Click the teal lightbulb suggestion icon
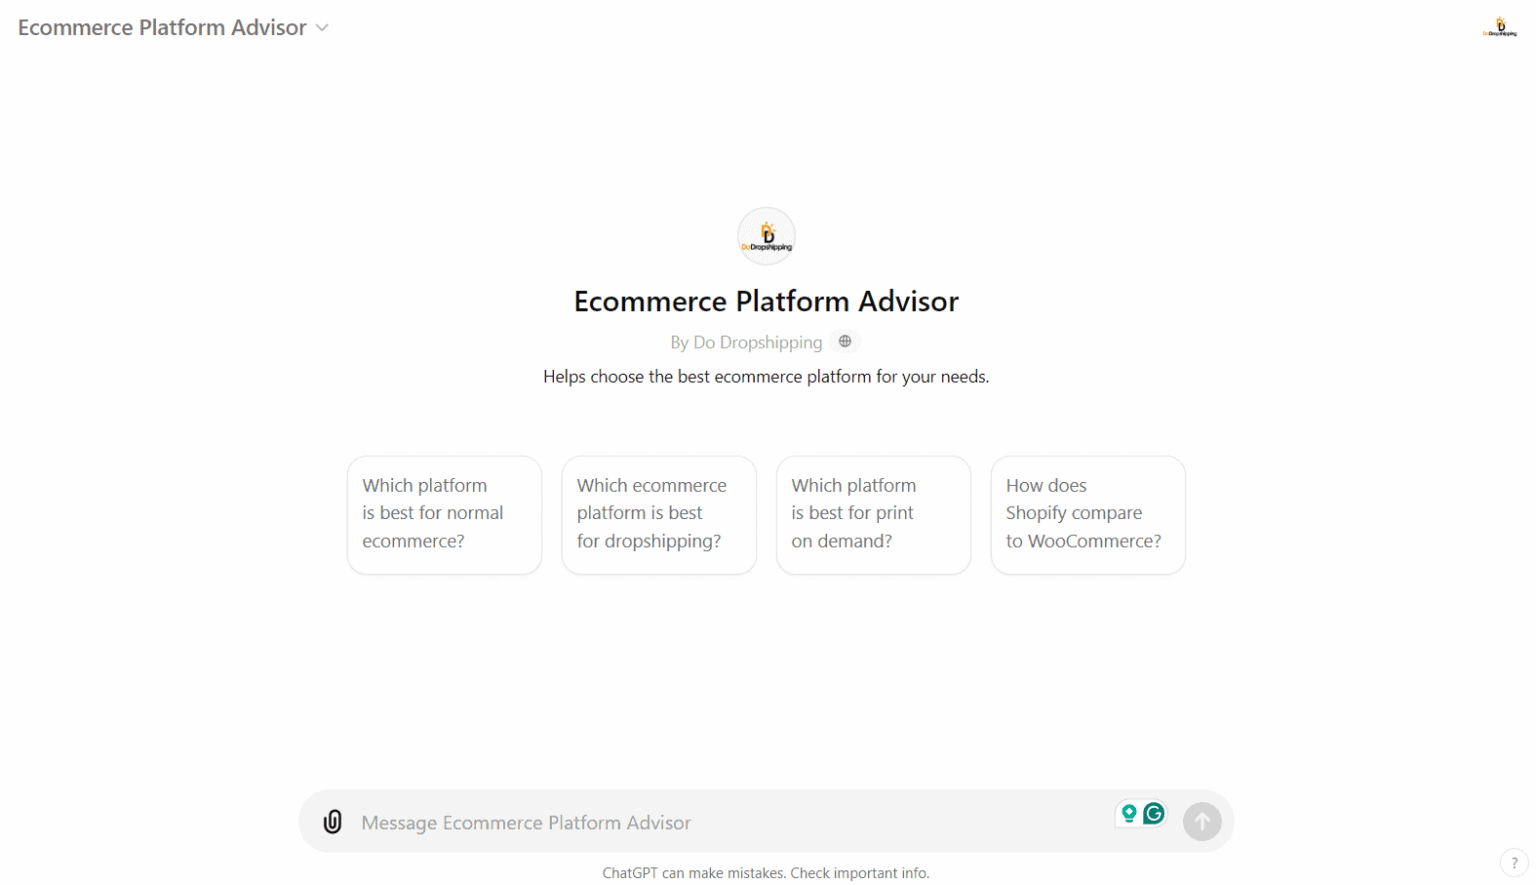 (1129, 814)
